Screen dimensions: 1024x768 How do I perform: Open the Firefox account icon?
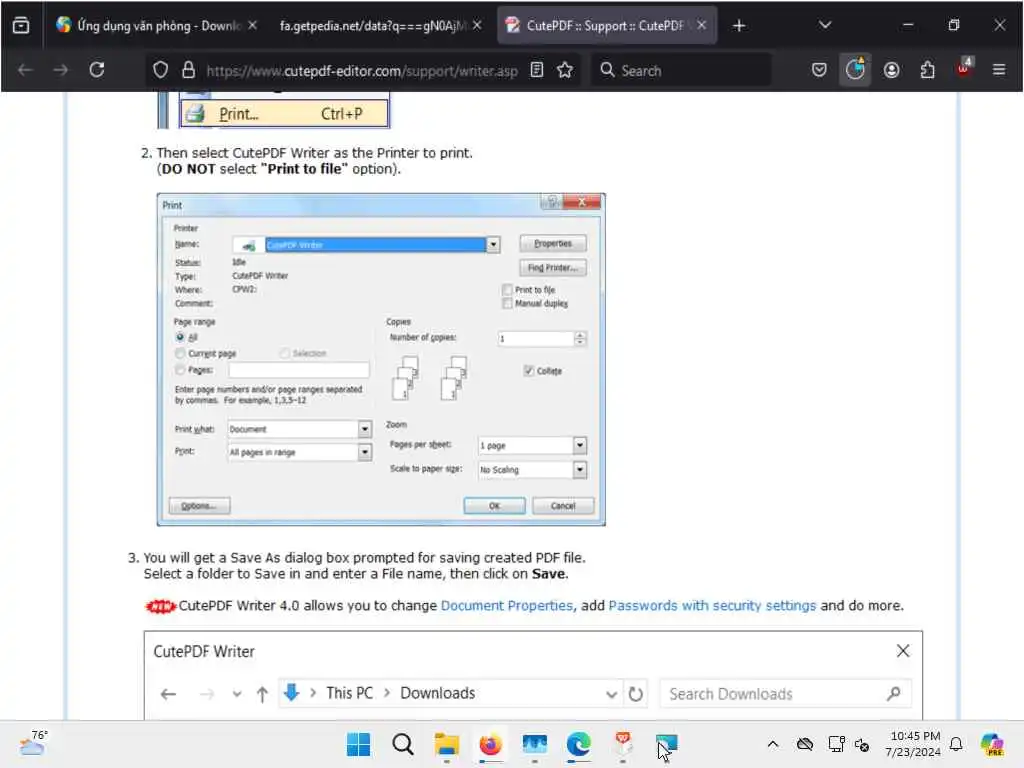point(891,70)
